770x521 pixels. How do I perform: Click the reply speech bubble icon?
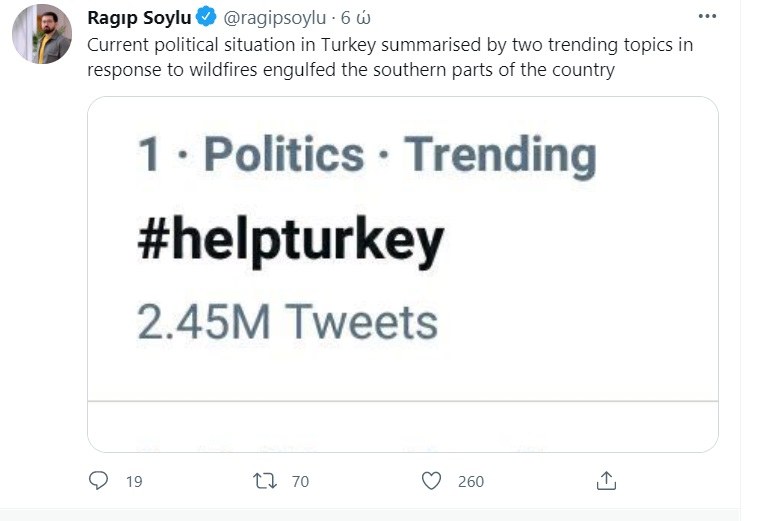pyautogui.click(x=98, y=481)
